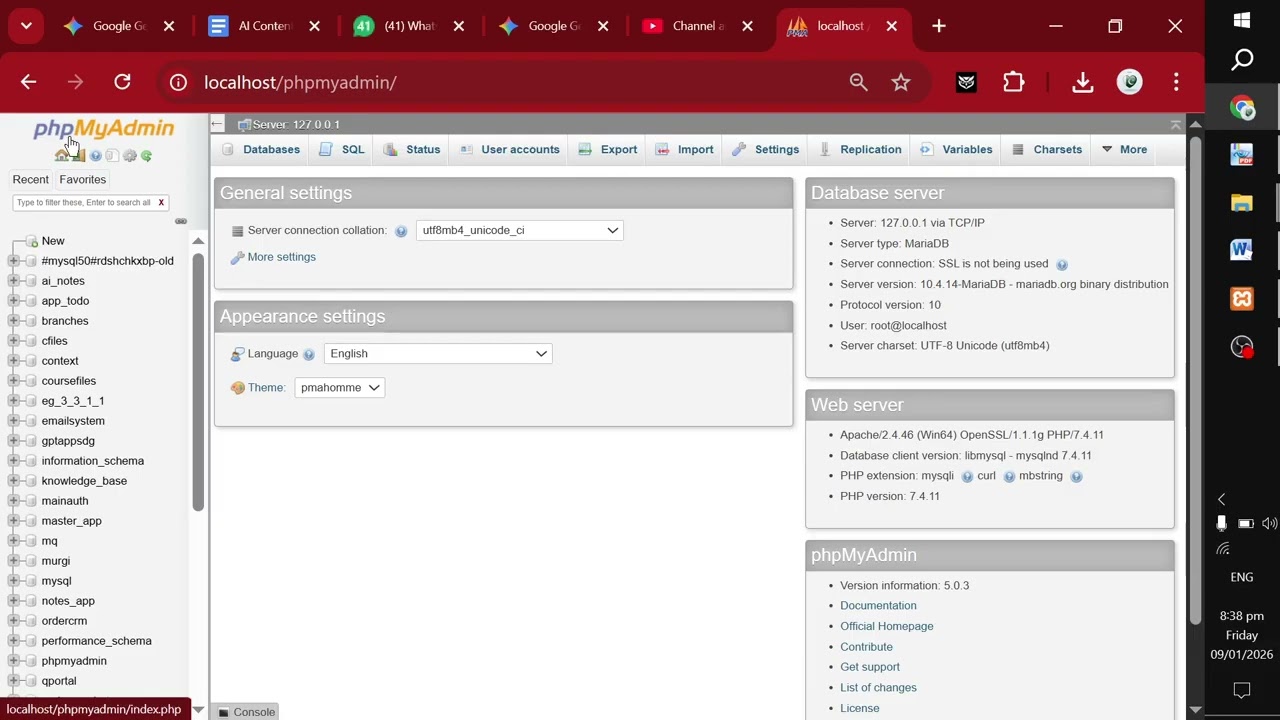Screen dimensions: 1280x720
Task: Select the Channel YouTube browser tab
Action: coord(698,26)
